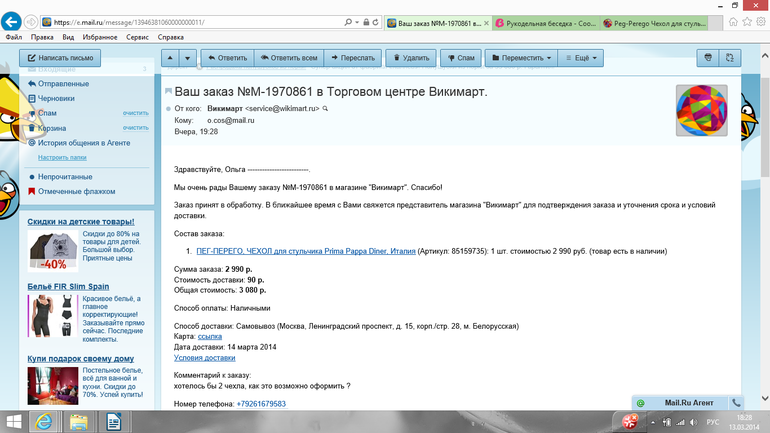
Task: Filter by Отмеченные флажком
Action: (x=77, y=191)
